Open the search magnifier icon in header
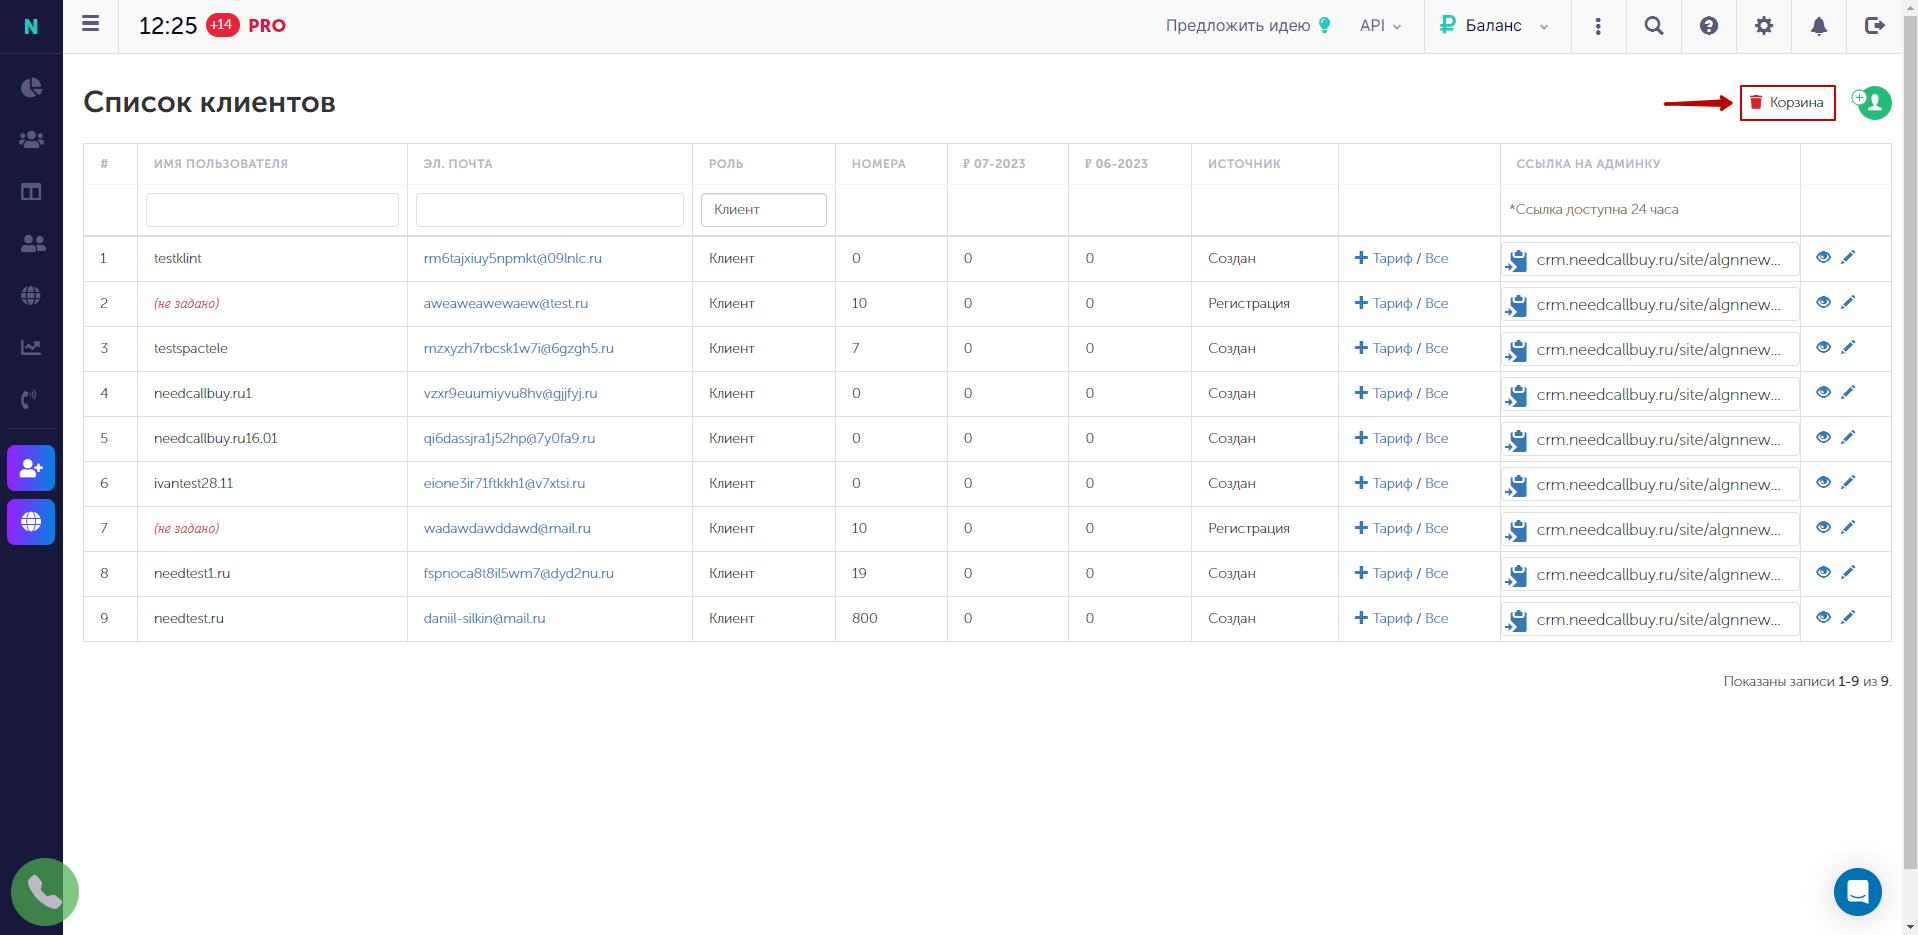Viewport: 1918px width, 935px height. pyautogui.click(x=1654, y=26)
